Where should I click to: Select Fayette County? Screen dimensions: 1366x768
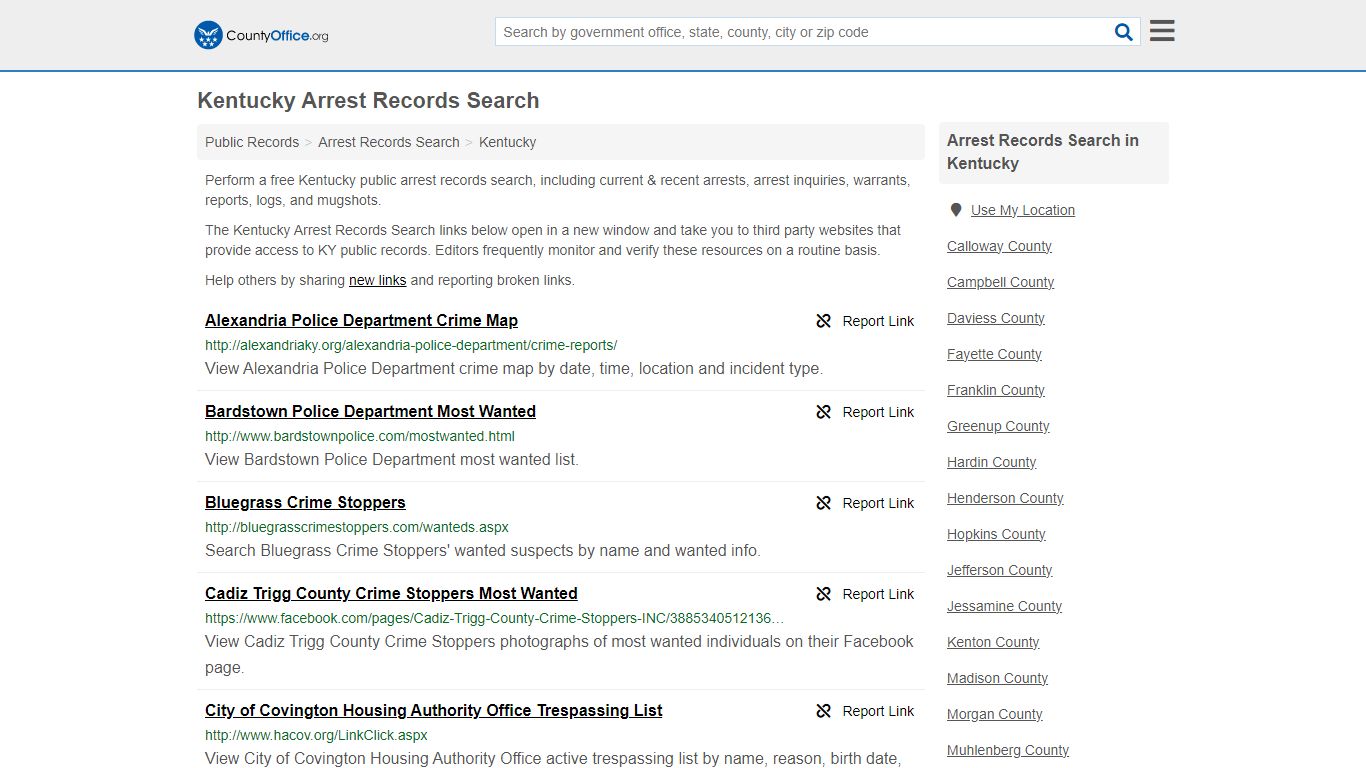tap(994, 354)
